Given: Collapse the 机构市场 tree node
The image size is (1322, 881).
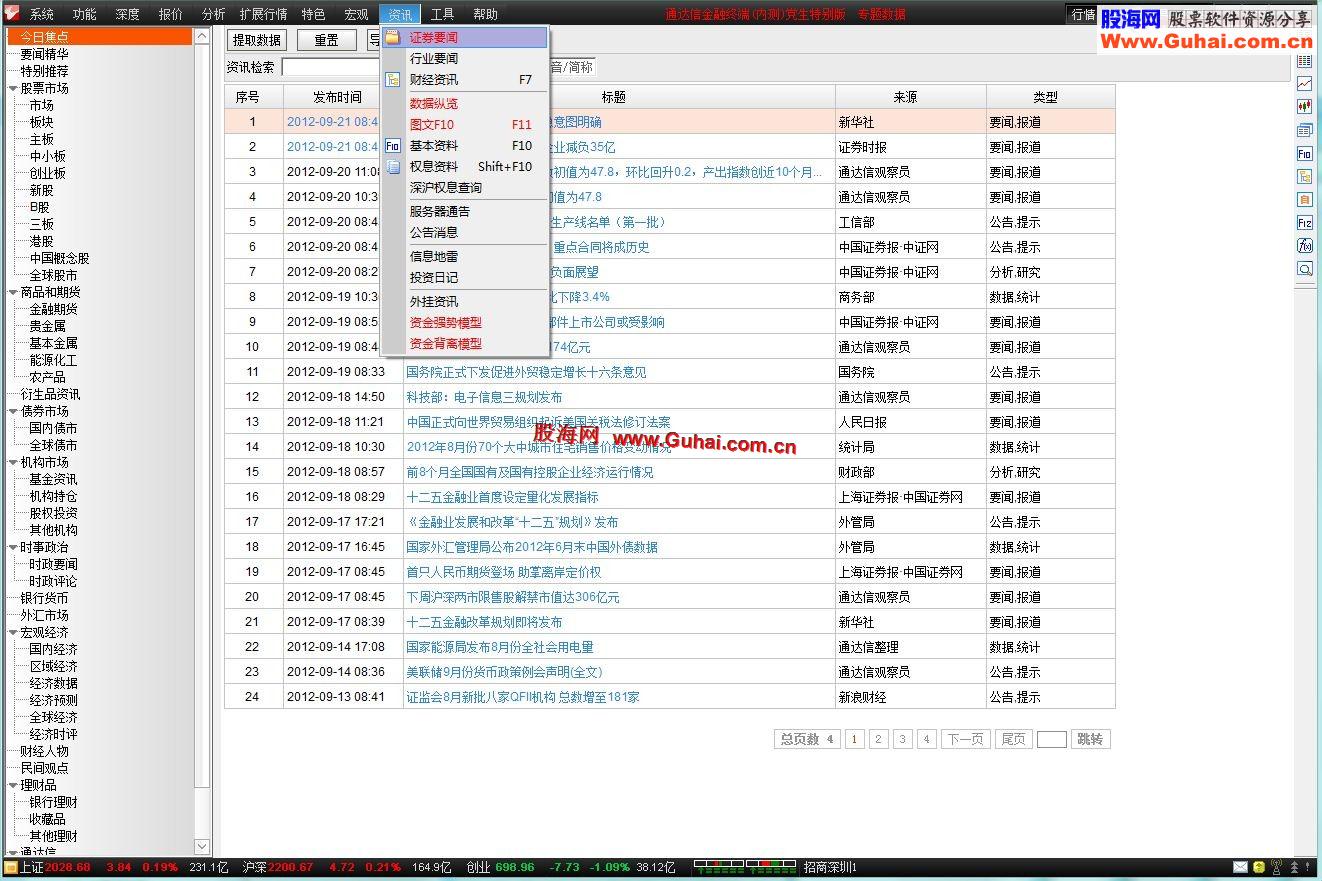Looking at the screenshot, I should 13,462.
